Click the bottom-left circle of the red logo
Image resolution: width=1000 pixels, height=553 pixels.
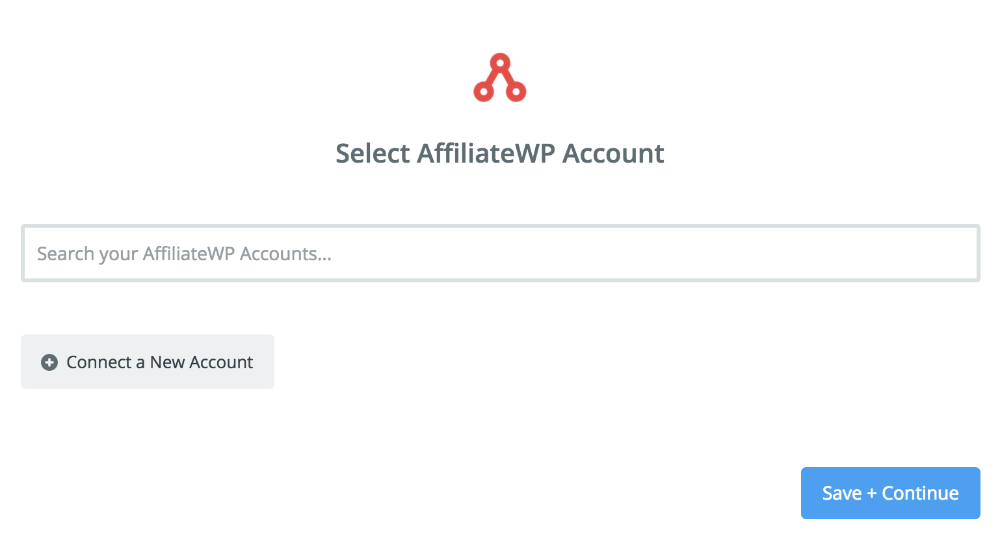[x=483, y=92]
